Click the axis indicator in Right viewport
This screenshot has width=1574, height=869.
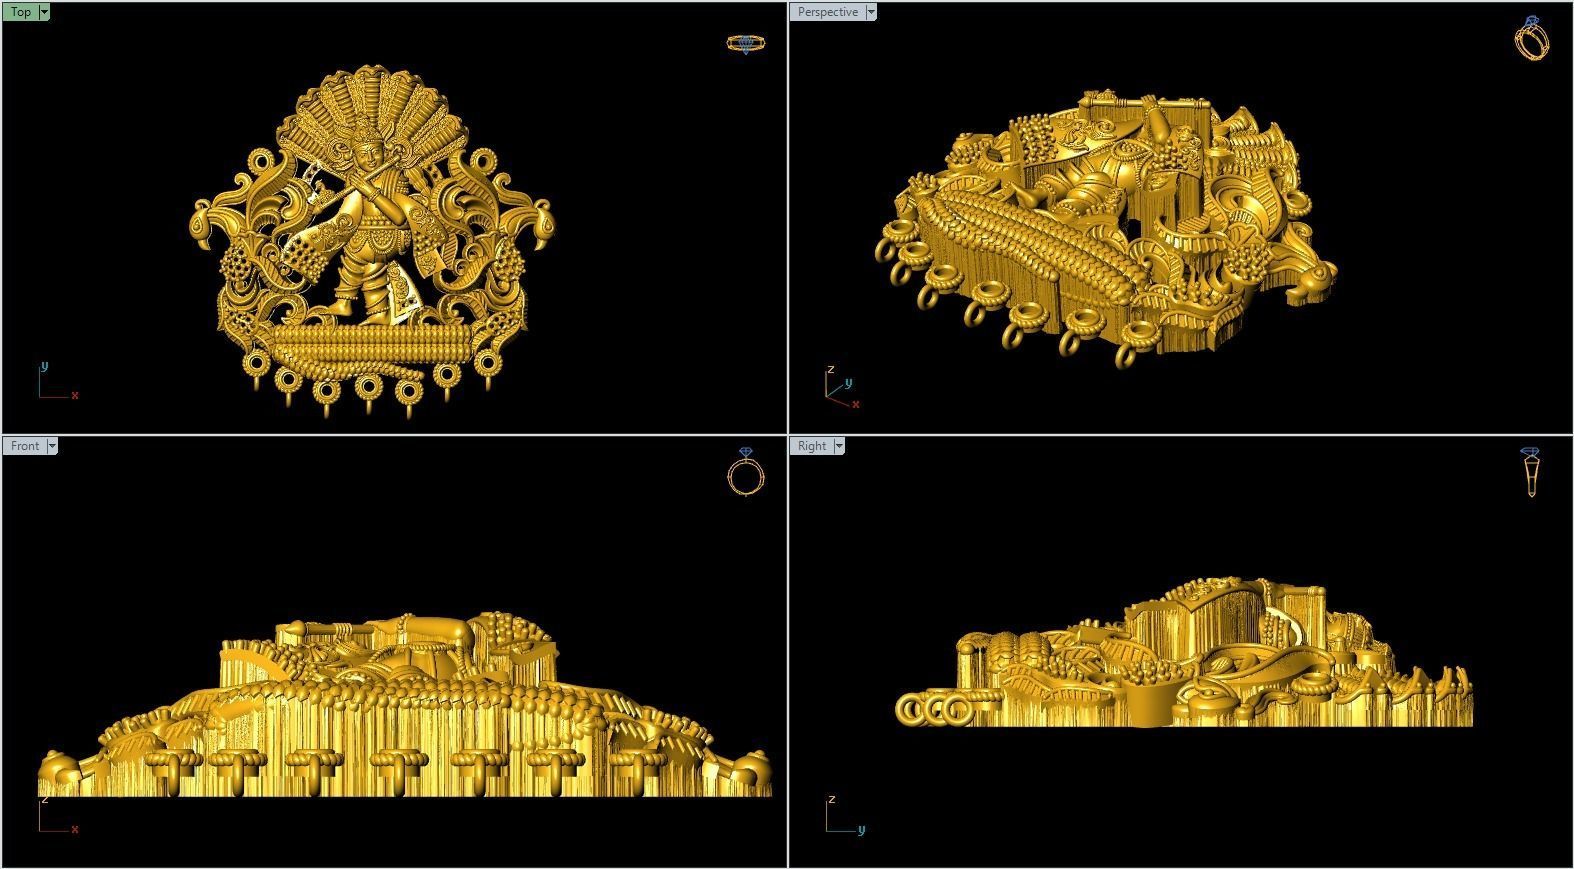point(846,814)
